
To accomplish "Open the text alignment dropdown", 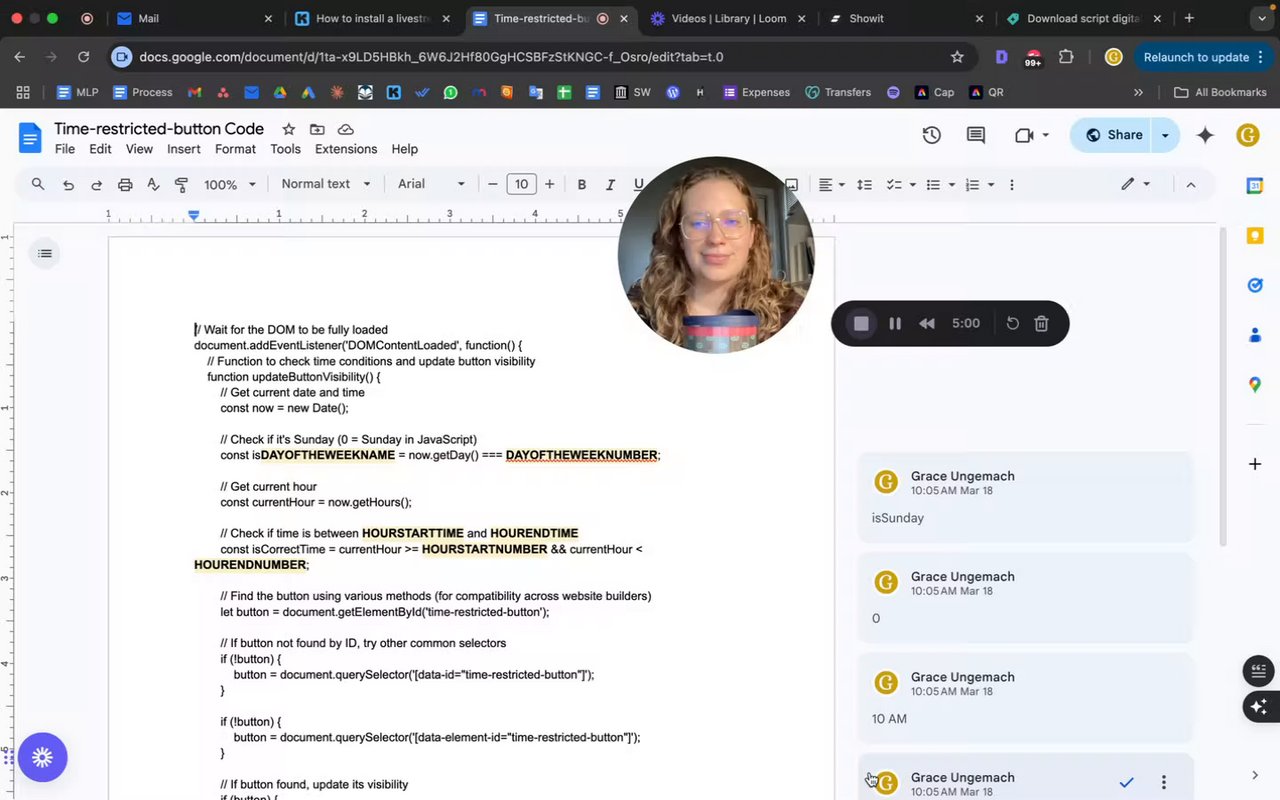I will coord(832,184).
